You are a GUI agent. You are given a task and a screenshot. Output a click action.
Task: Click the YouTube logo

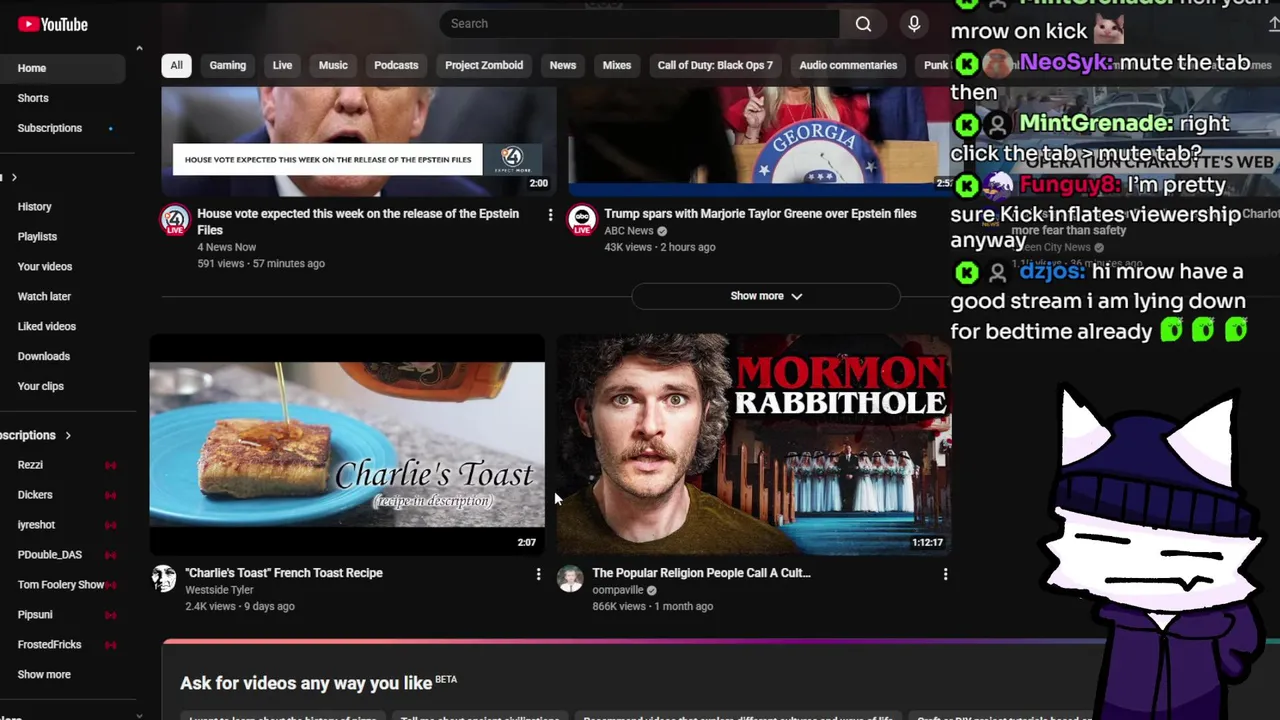click(52, 24)
